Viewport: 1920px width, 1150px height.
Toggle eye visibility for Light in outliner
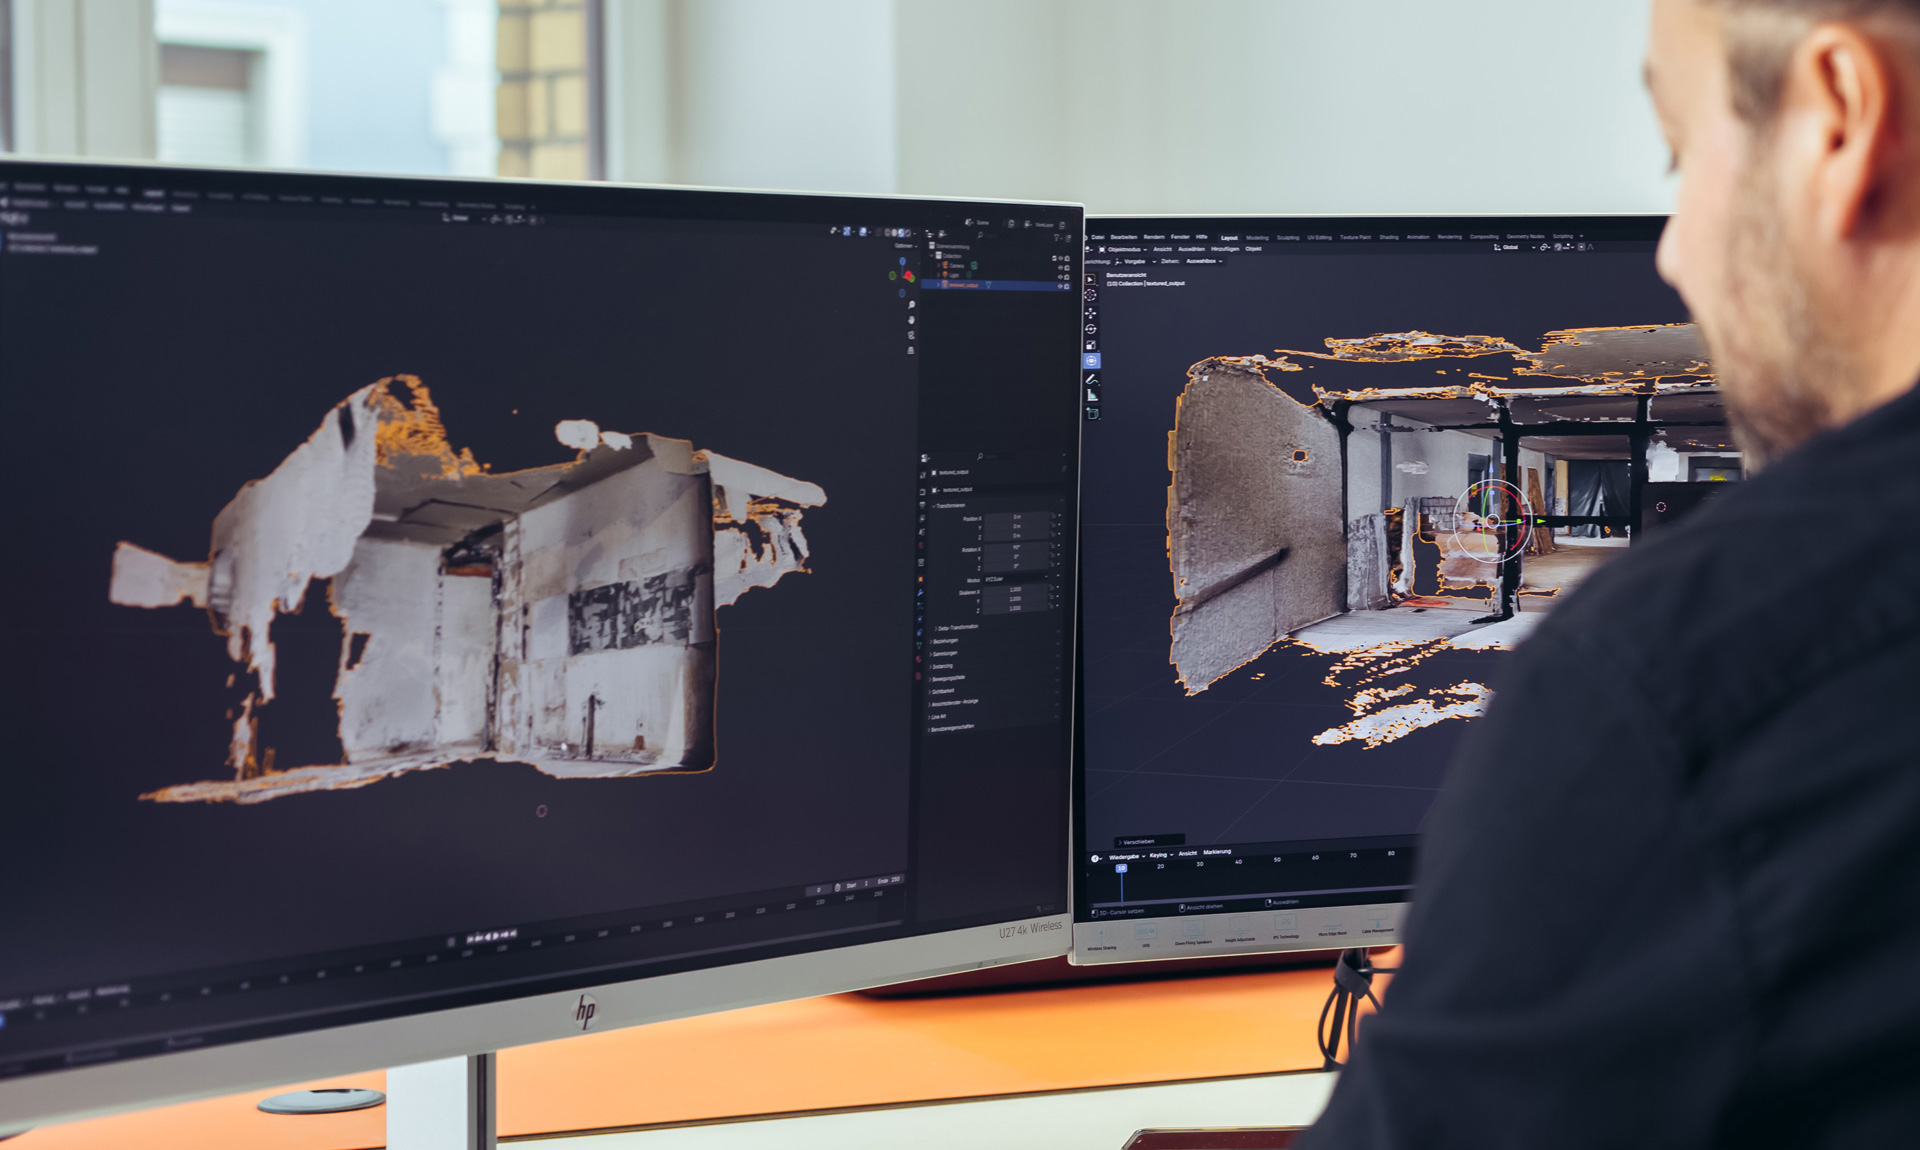[x=1061, y=277]
